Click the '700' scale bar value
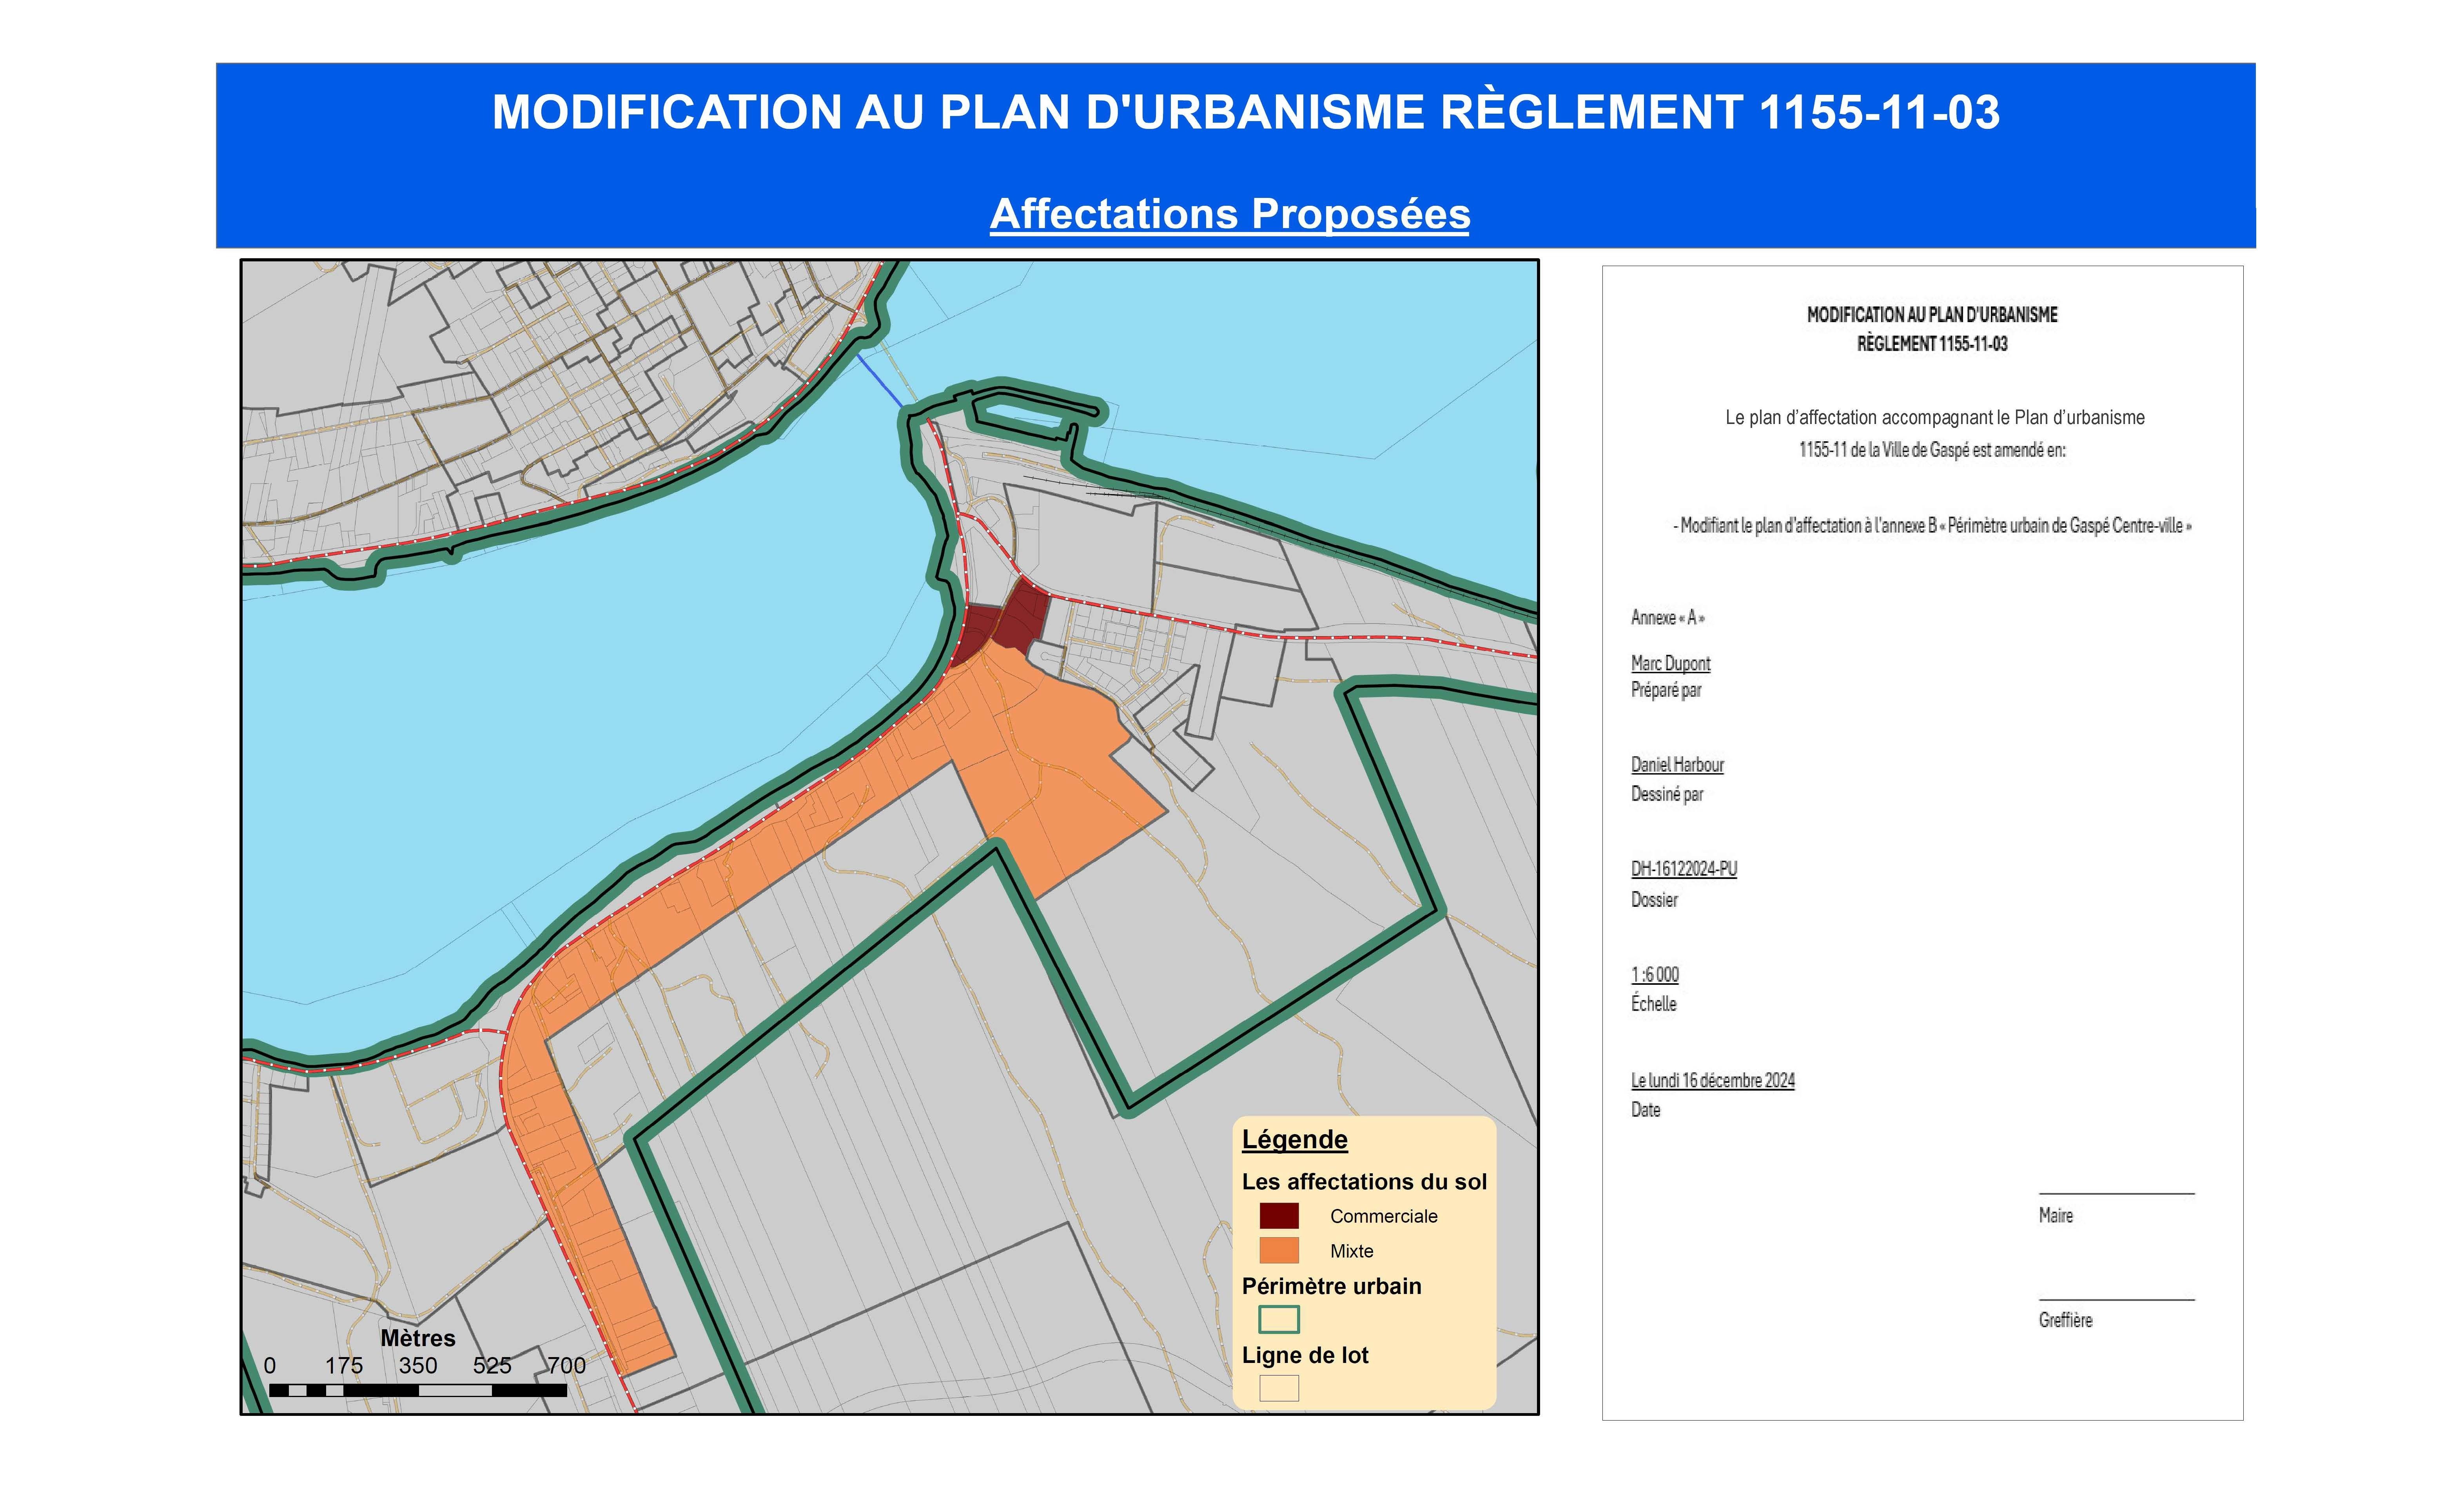2464x1486 pixels. click(566, 1366)
